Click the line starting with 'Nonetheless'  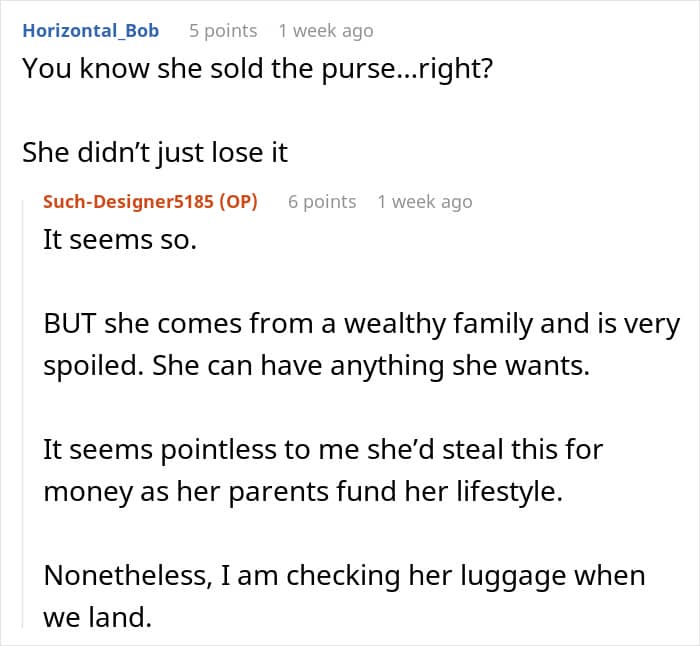point(344,575)
